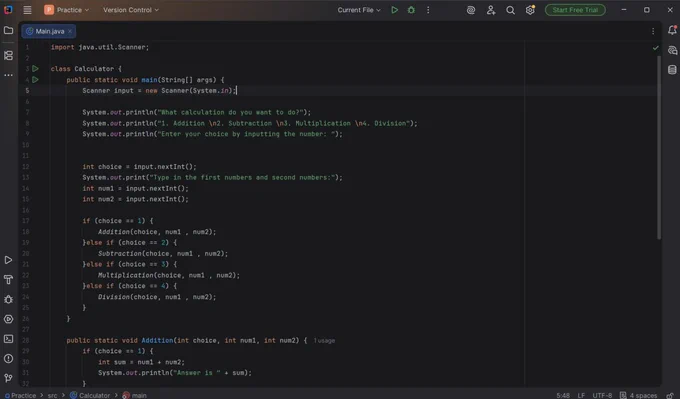Start debugging with the bug icon
680x399 pixels.
[411, 10]
